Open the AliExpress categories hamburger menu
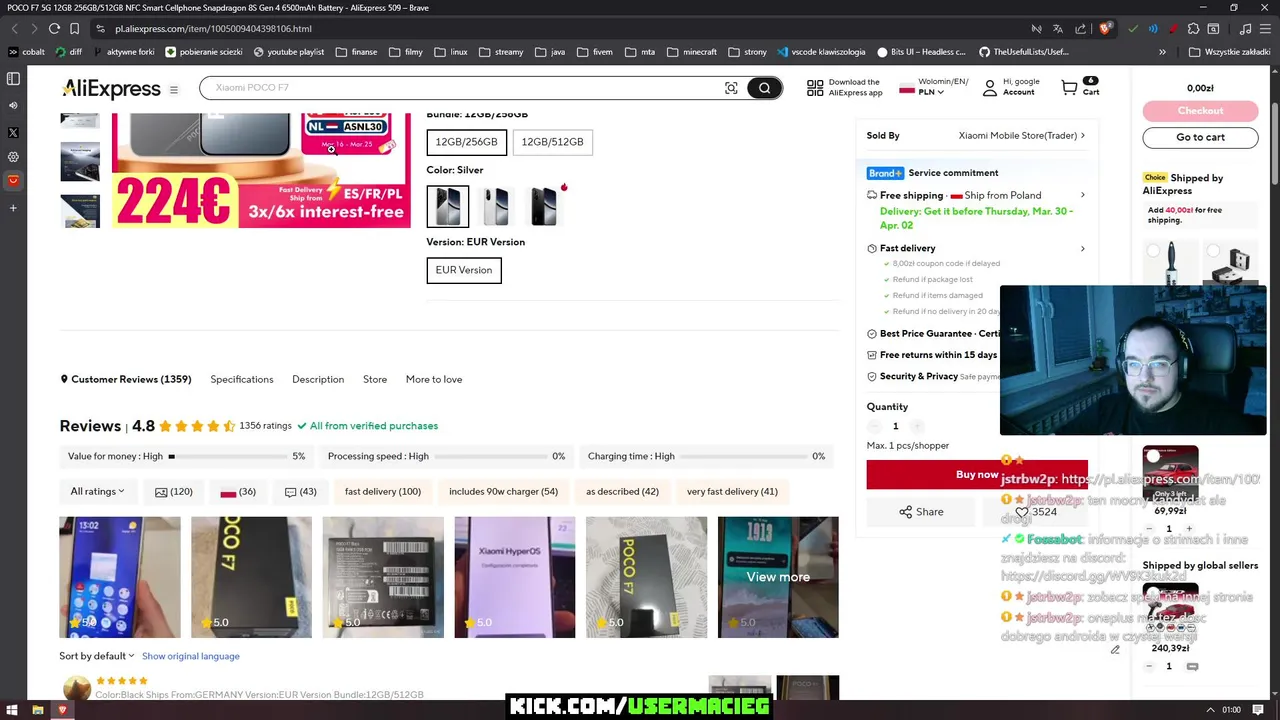Screen dimensions: 1280x720 coord(174,89)
